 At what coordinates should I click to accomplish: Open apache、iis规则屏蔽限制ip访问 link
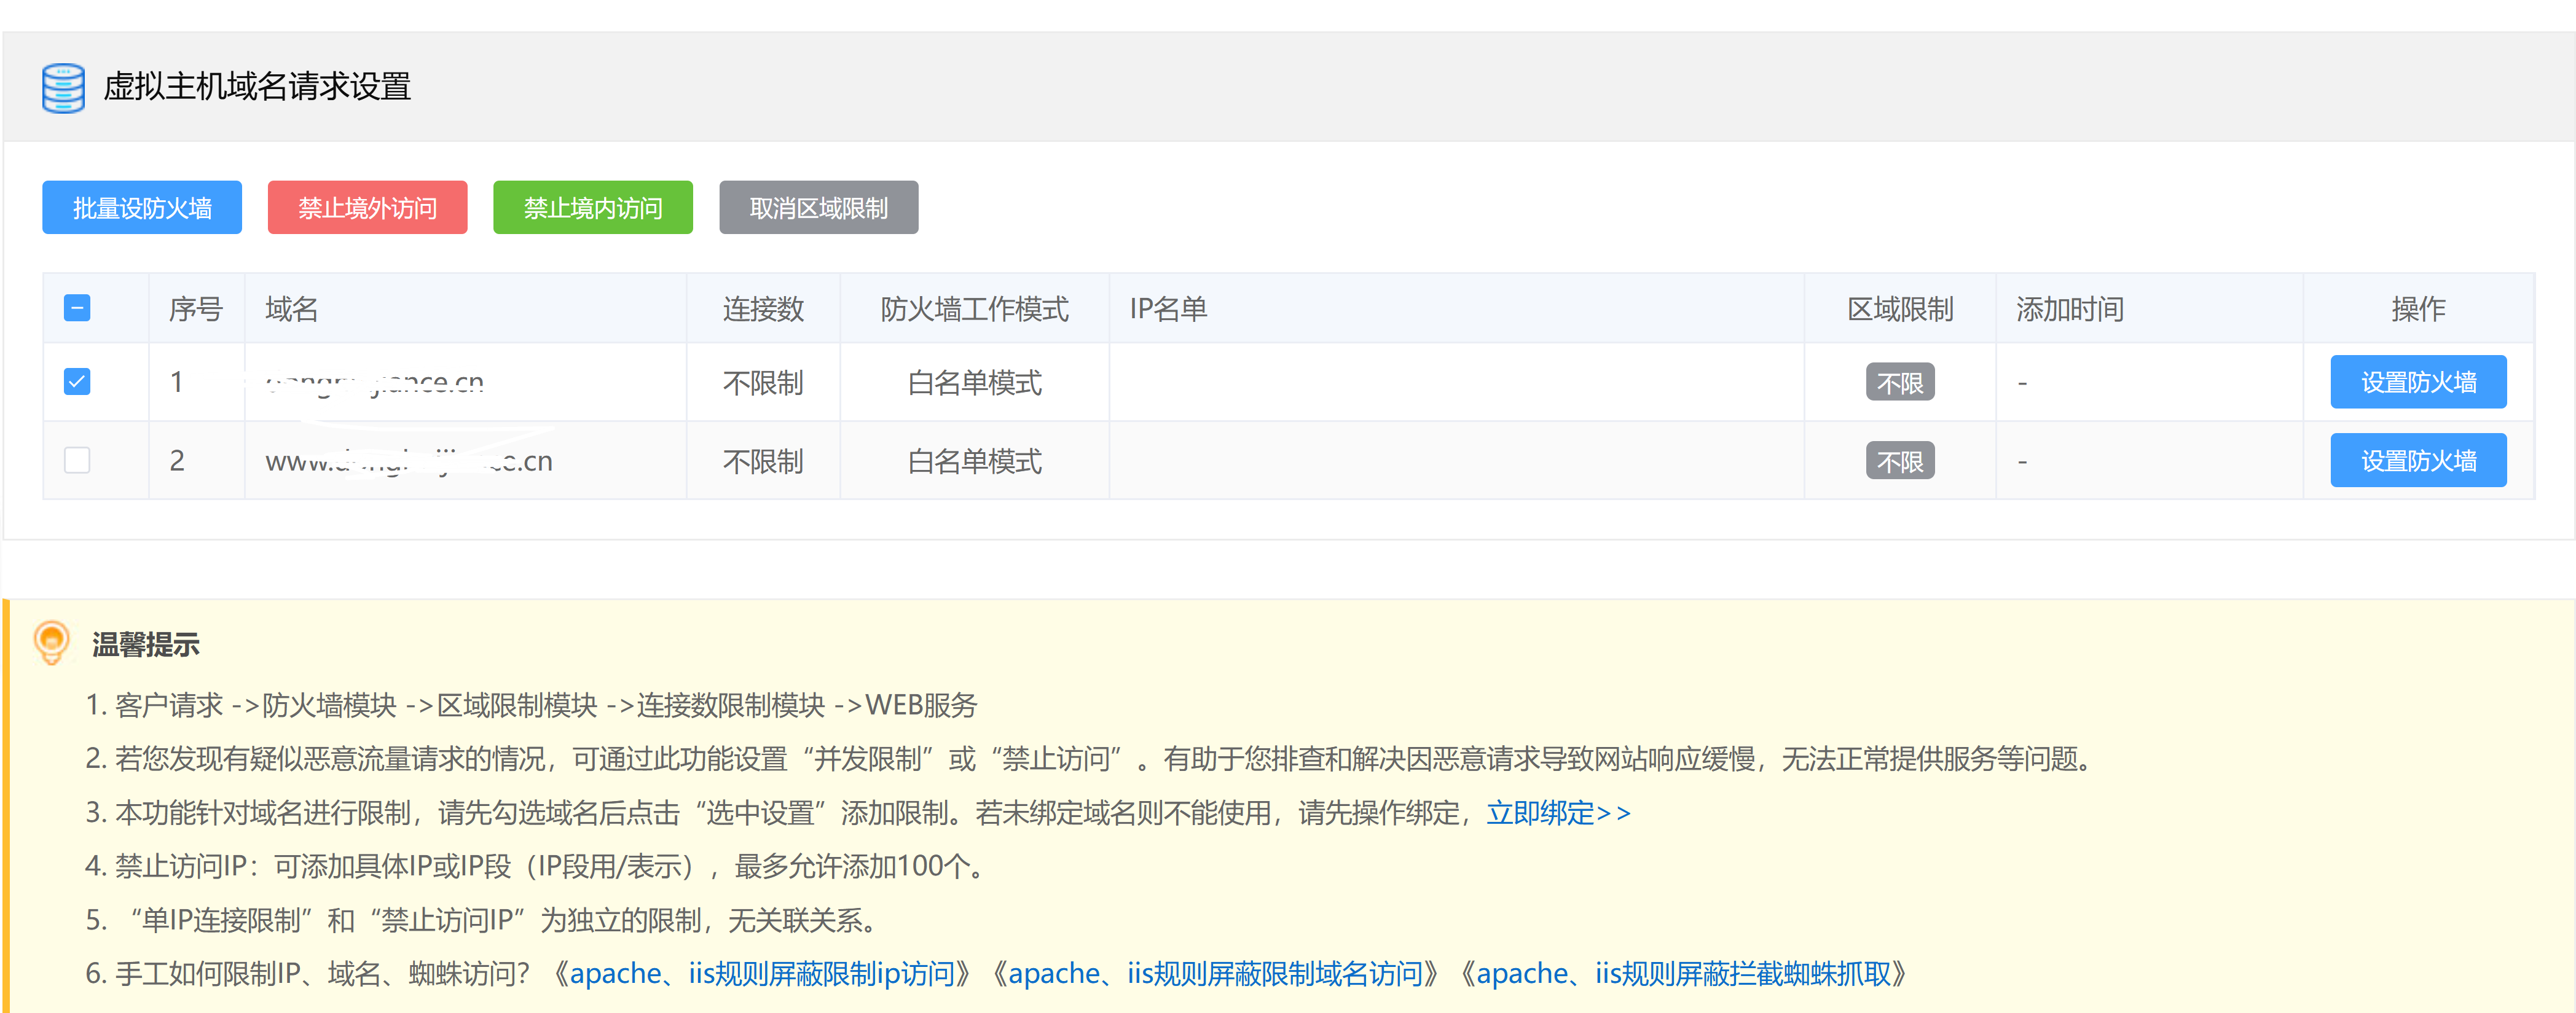762,973
